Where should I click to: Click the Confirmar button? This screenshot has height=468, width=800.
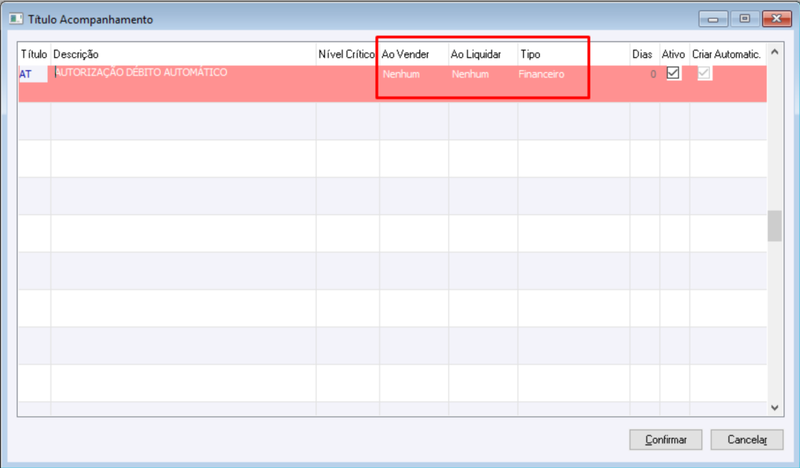click(665, 439)
